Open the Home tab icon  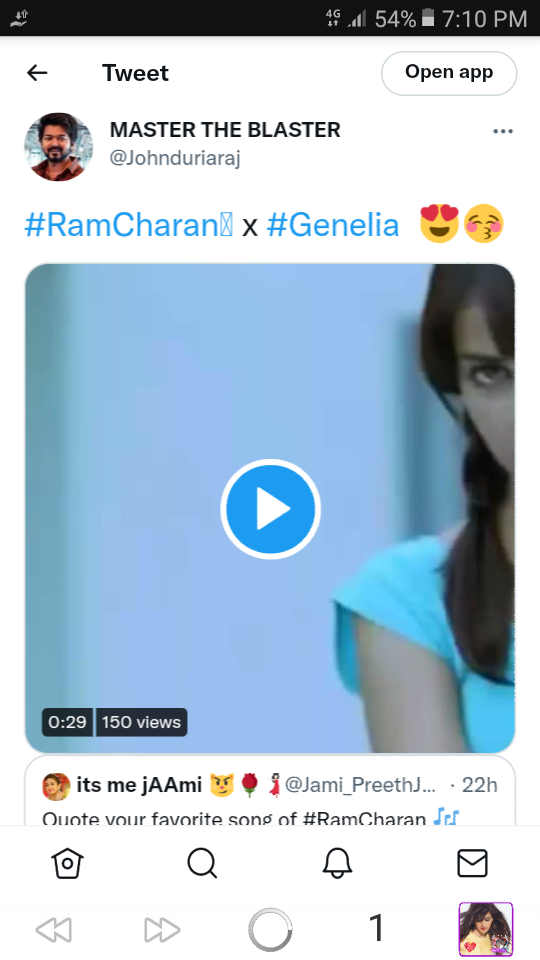pos(67,864)
